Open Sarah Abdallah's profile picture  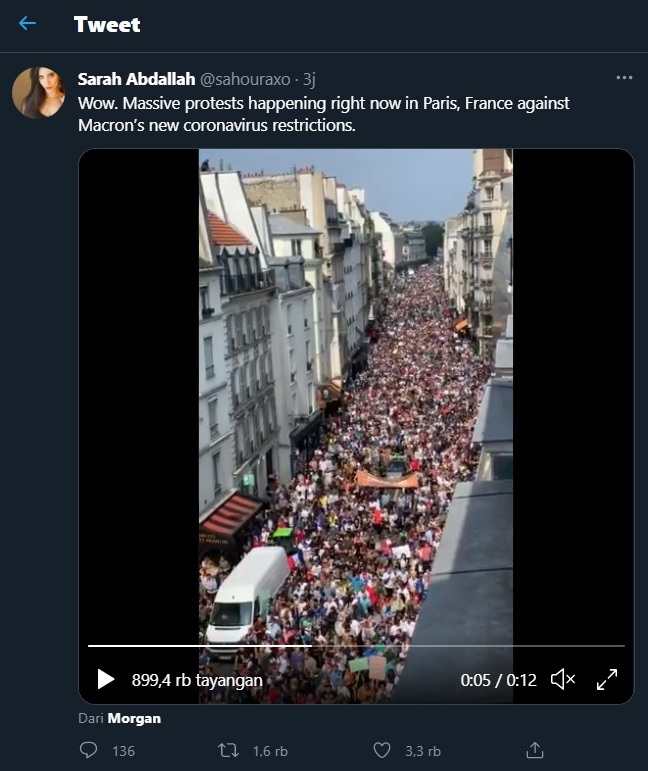tap(38, 92)
